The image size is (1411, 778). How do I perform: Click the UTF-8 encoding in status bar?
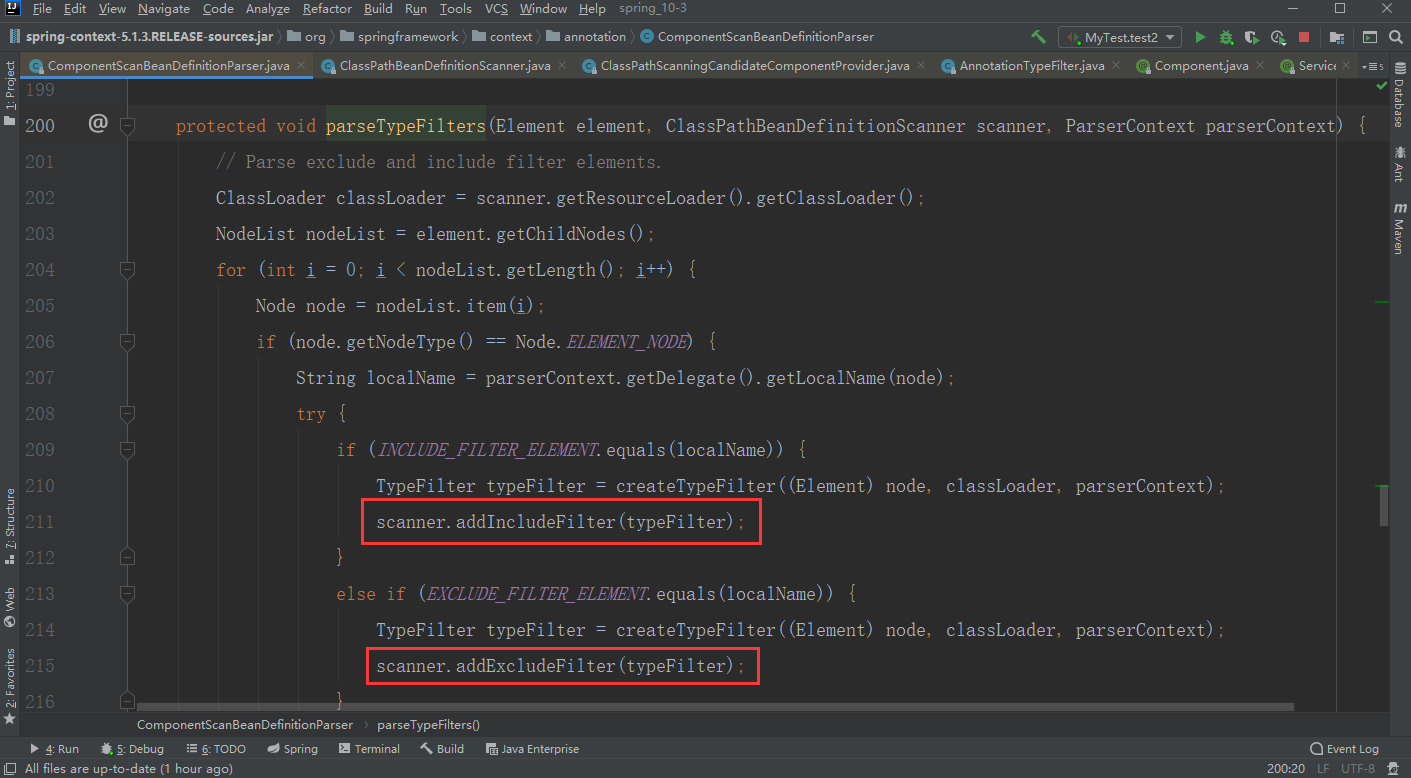(x=1358, y=769)
